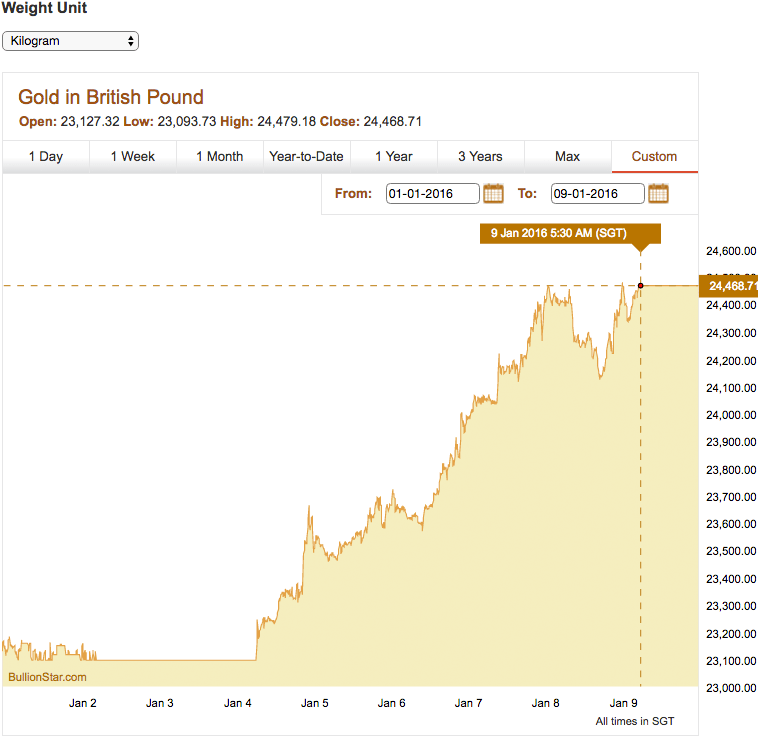758x738 pixels.
Task: Choose the 3 Years range tab
Action: (480, 156)
